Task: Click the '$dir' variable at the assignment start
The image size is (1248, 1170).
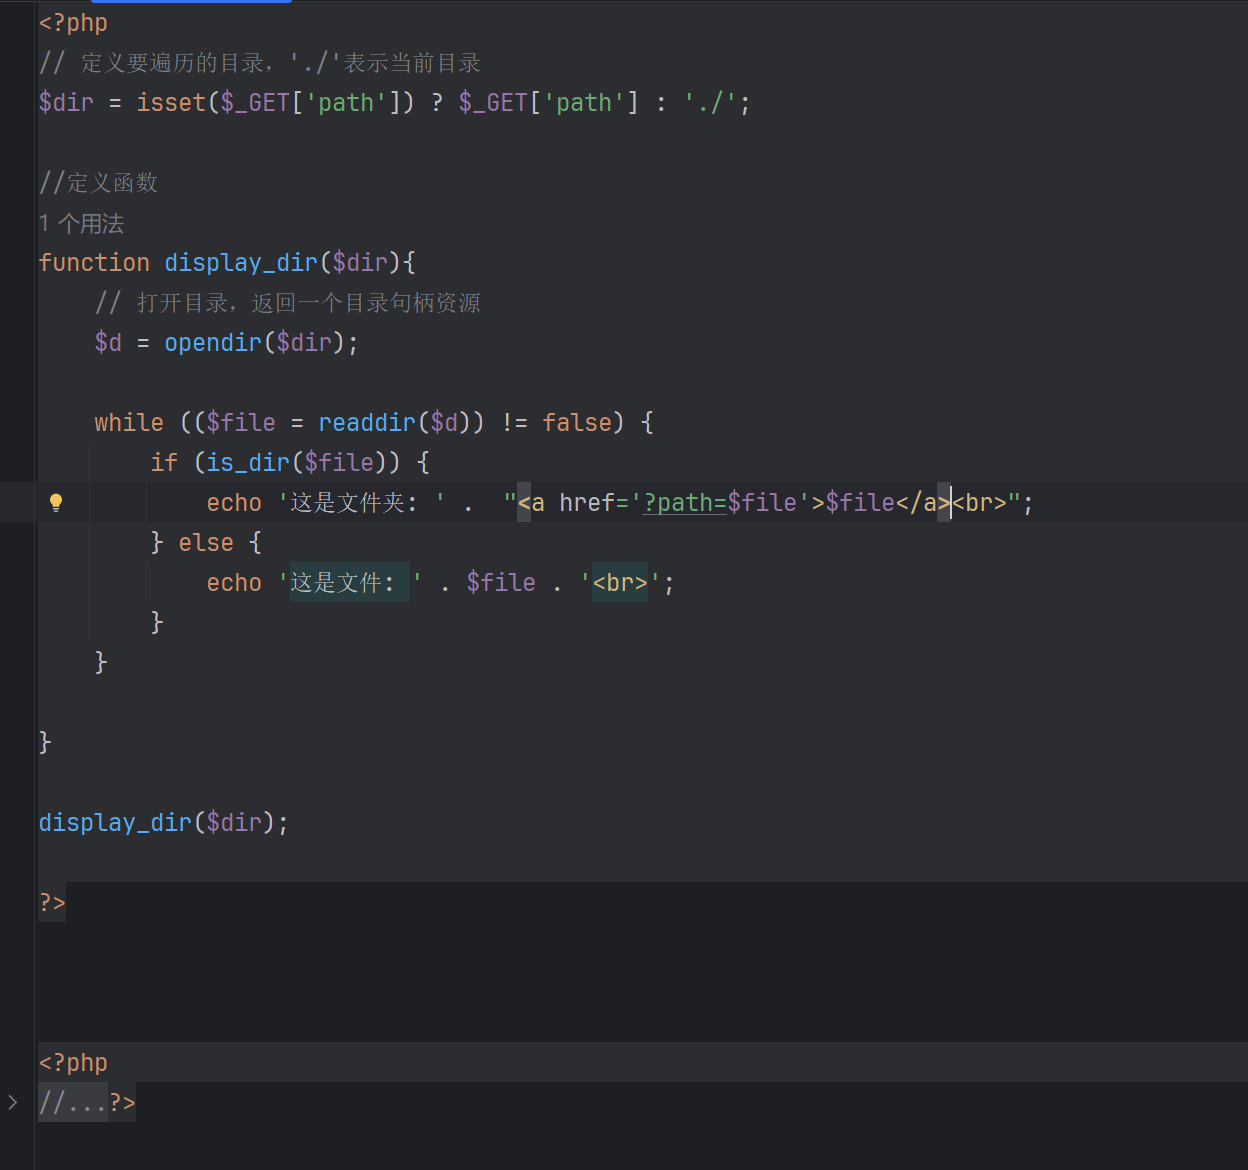Action: click(66, 102)
